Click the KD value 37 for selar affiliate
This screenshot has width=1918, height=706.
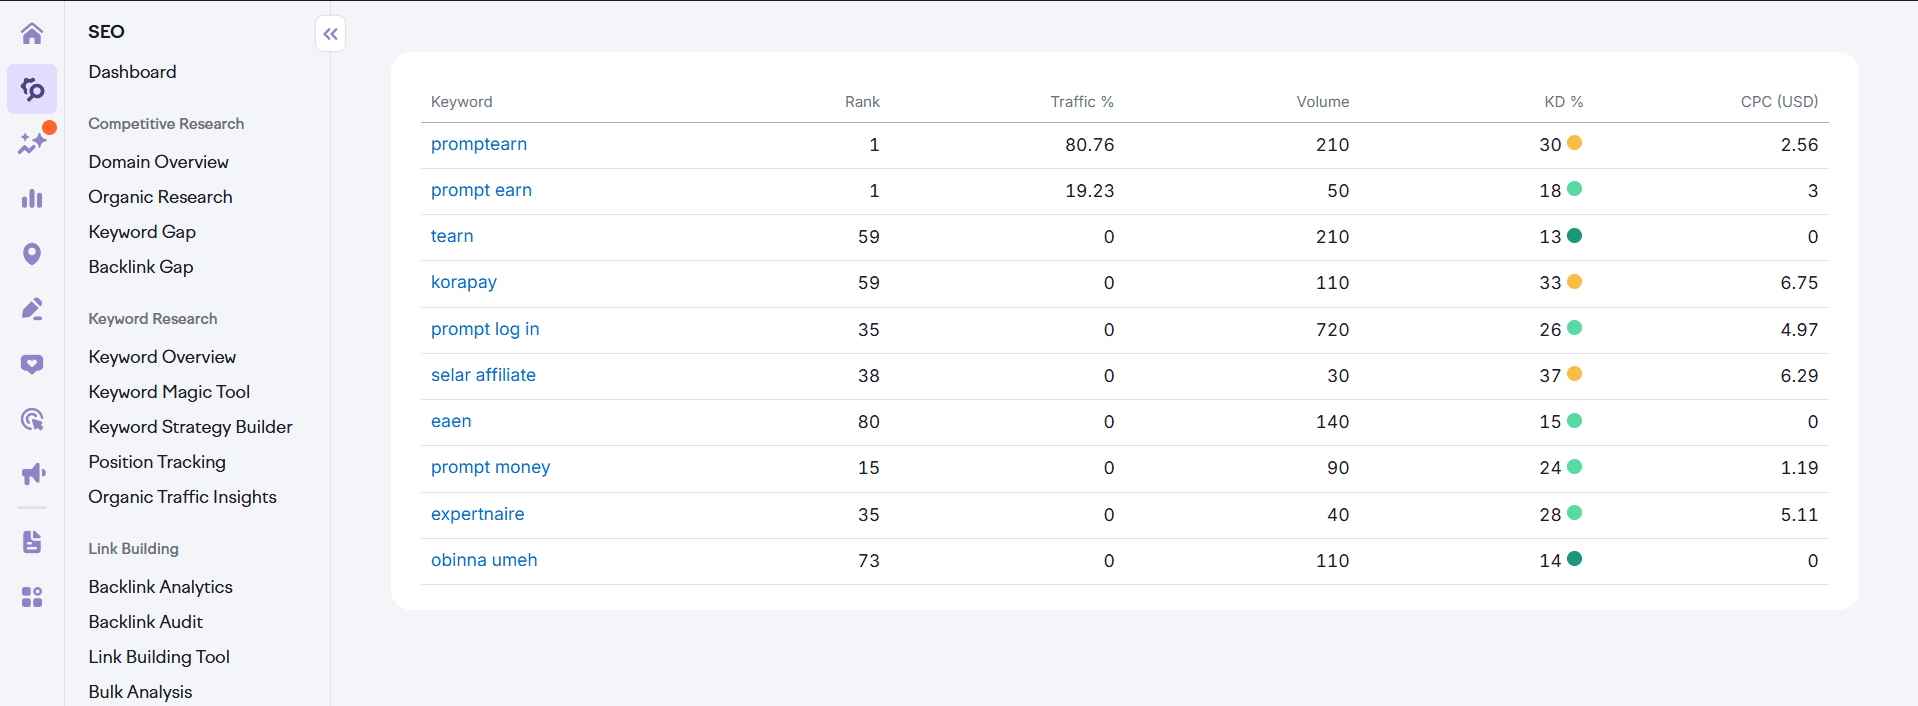[1550, 376]
